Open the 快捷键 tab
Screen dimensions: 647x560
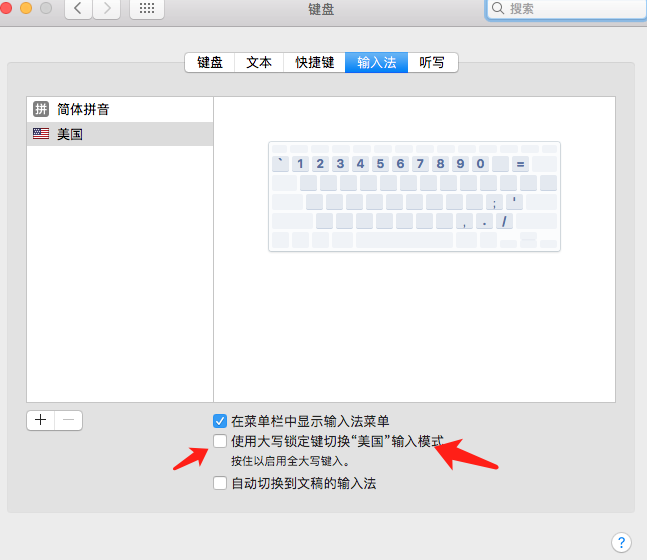[314, 62]
